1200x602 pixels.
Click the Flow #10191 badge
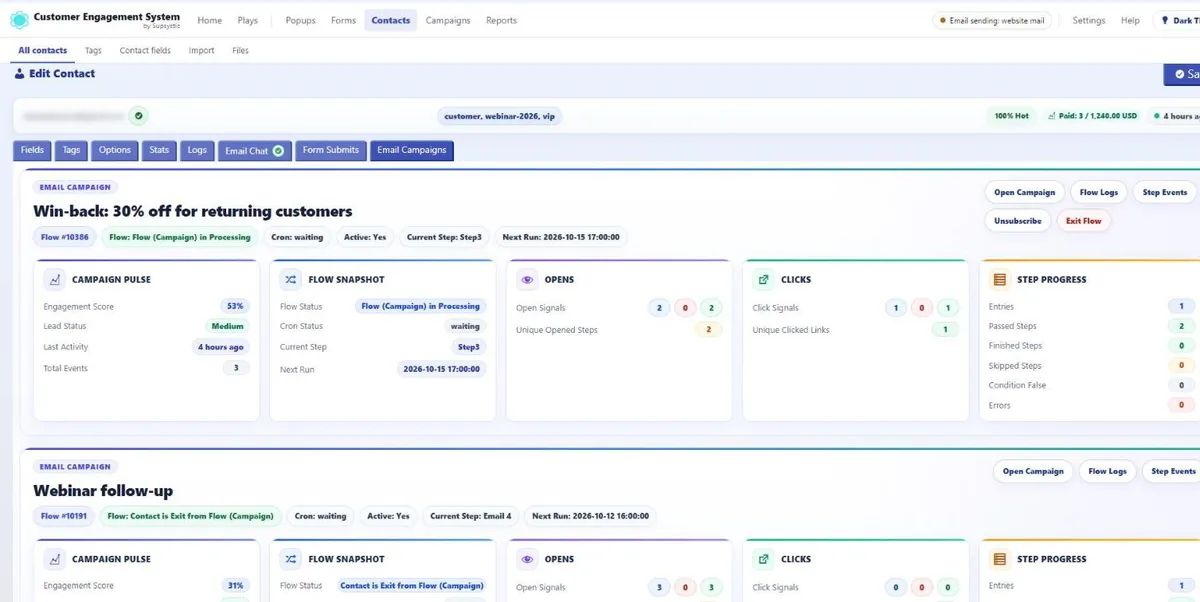(x=65, y=517)
